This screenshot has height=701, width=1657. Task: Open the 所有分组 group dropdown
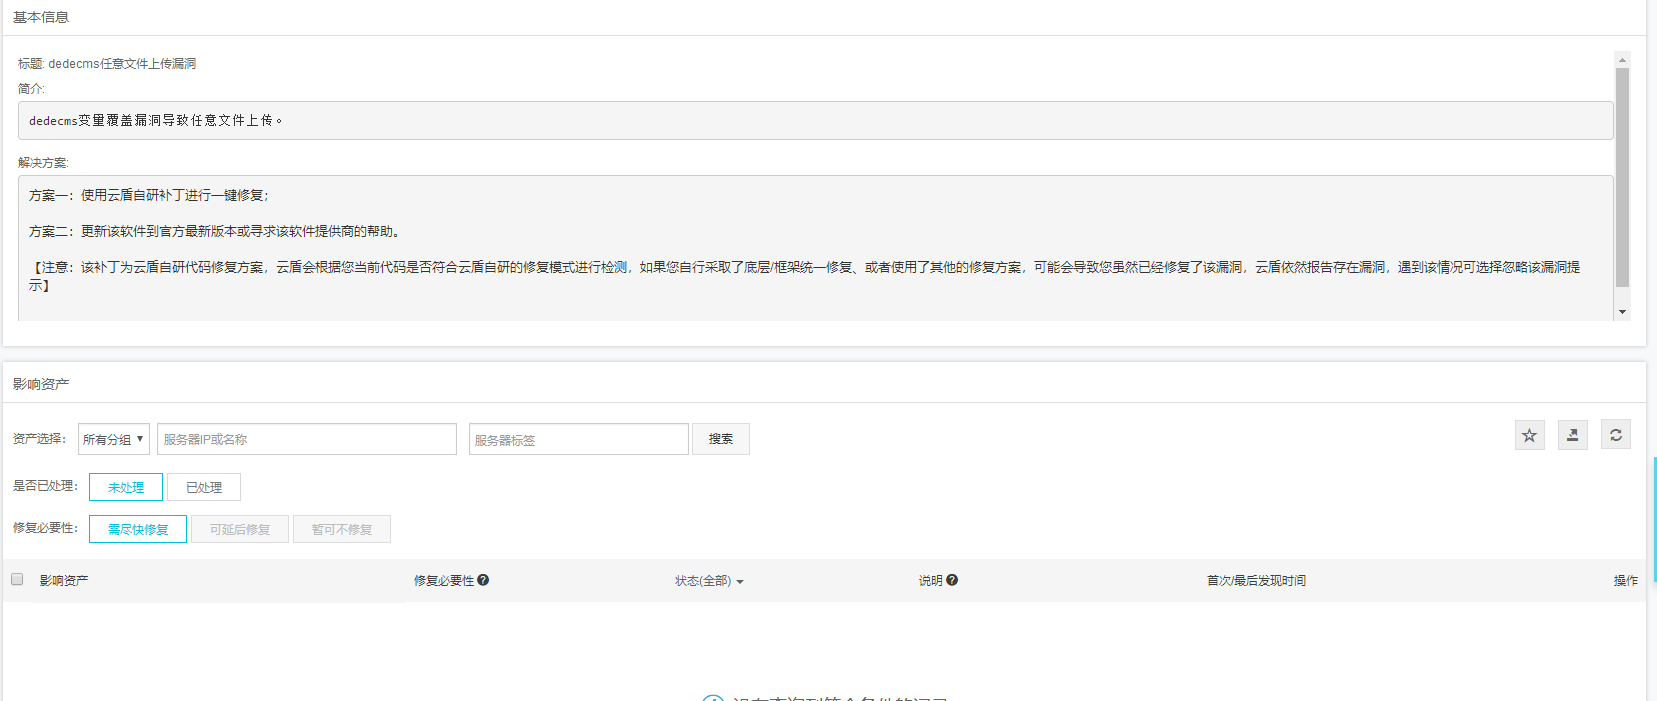pyautogui.click(x=114, y=439)
